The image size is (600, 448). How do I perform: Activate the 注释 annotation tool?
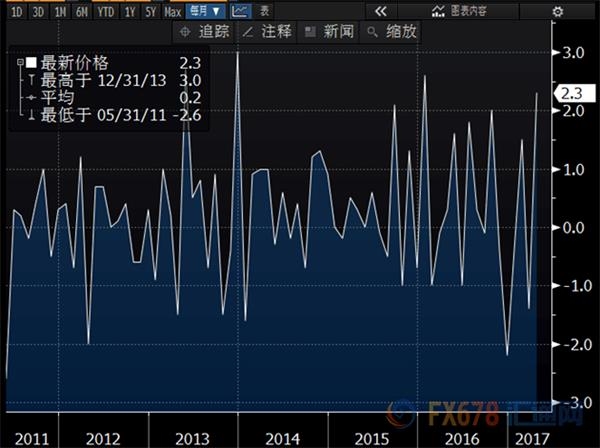(267, 32)
